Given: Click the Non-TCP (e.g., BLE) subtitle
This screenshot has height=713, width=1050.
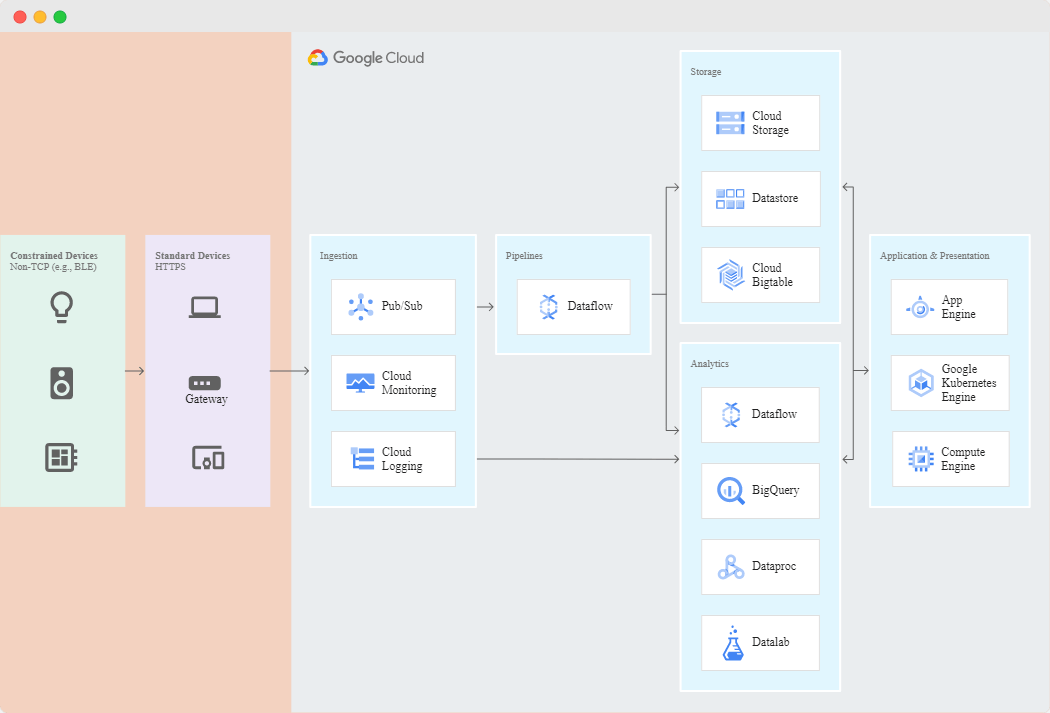Looking at the screenshot, I should click(53, 266).
